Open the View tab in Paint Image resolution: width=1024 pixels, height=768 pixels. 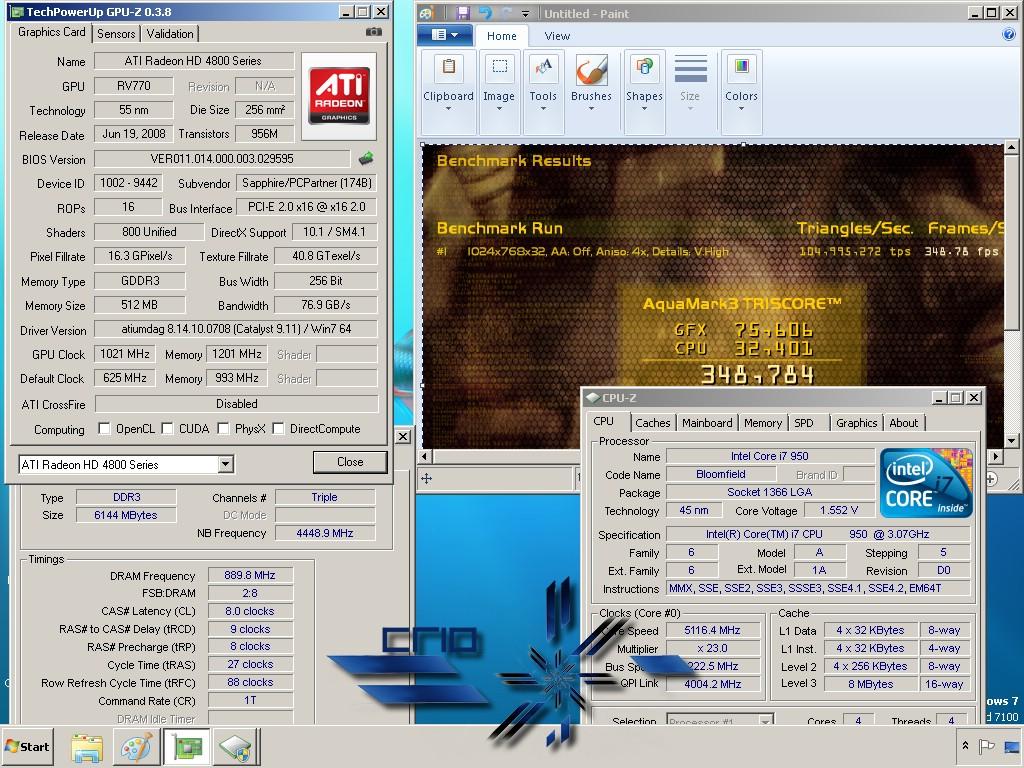click(557, 36)
